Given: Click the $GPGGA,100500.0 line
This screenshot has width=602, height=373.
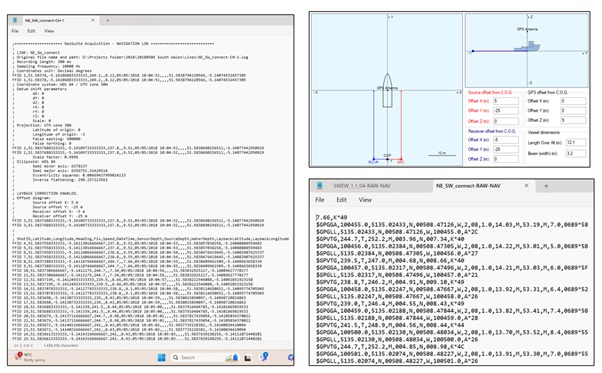Looking at the screenshot, I should pyautogui.click(x=452, y=332).
